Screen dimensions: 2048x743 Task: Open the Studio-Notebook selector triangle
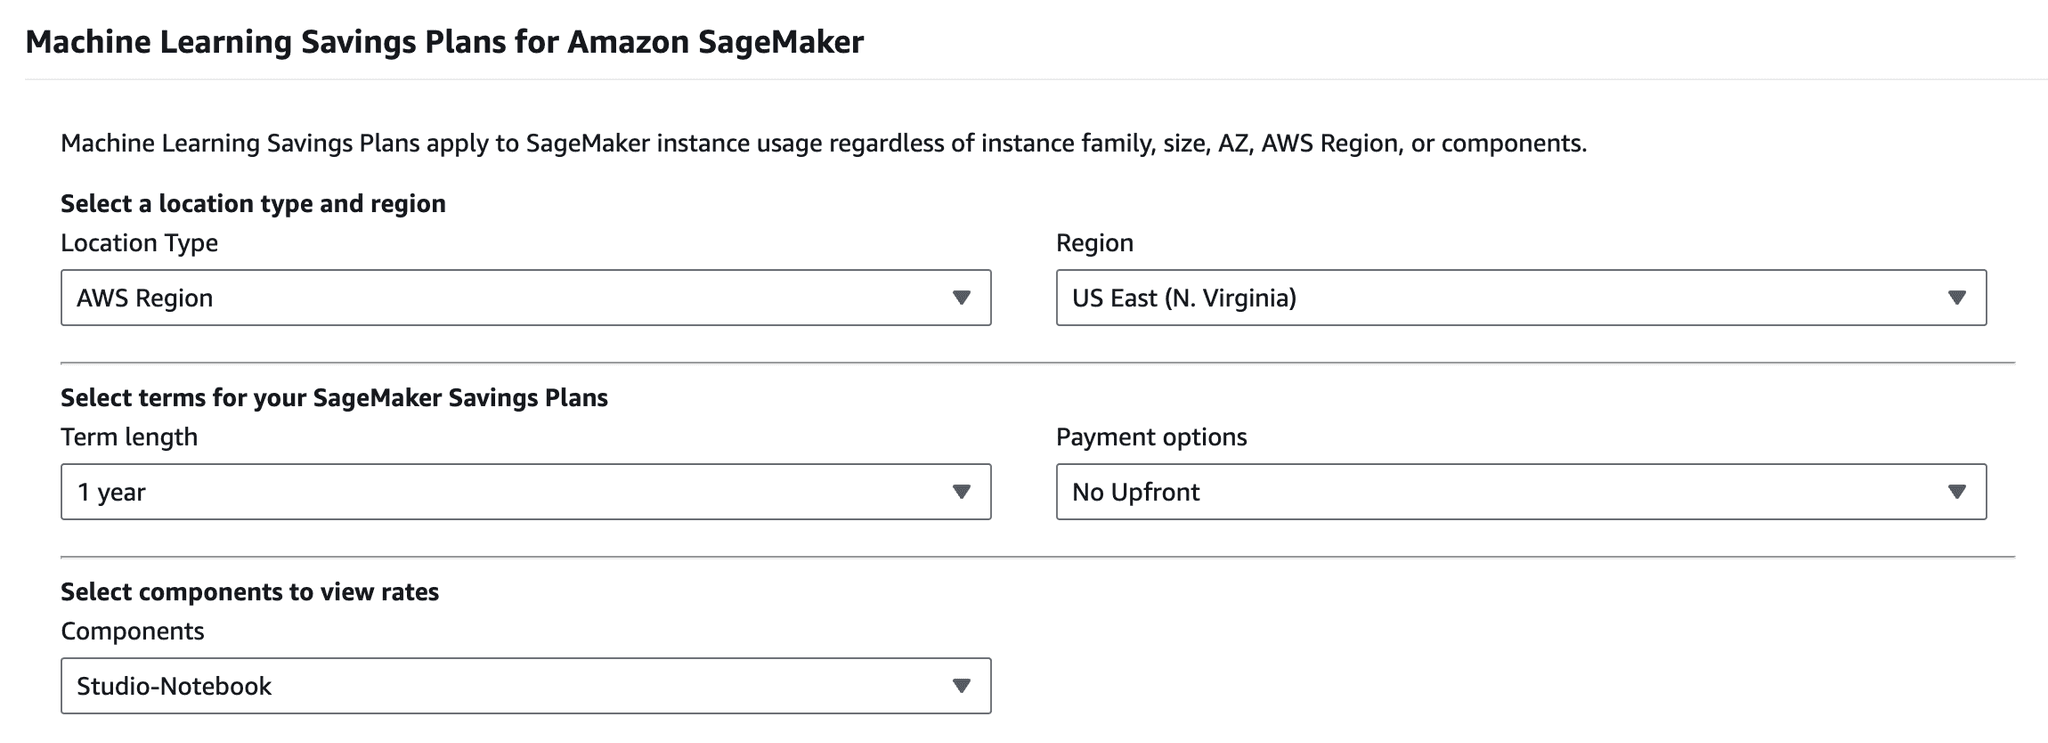pos(962,686)
